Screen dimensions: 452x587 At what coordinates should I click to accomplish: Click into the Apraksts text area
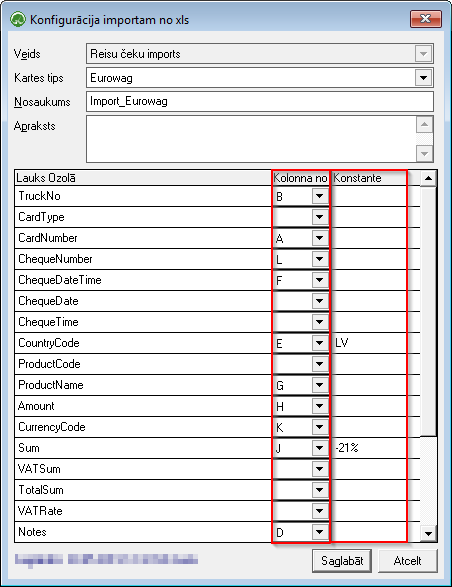251,139
